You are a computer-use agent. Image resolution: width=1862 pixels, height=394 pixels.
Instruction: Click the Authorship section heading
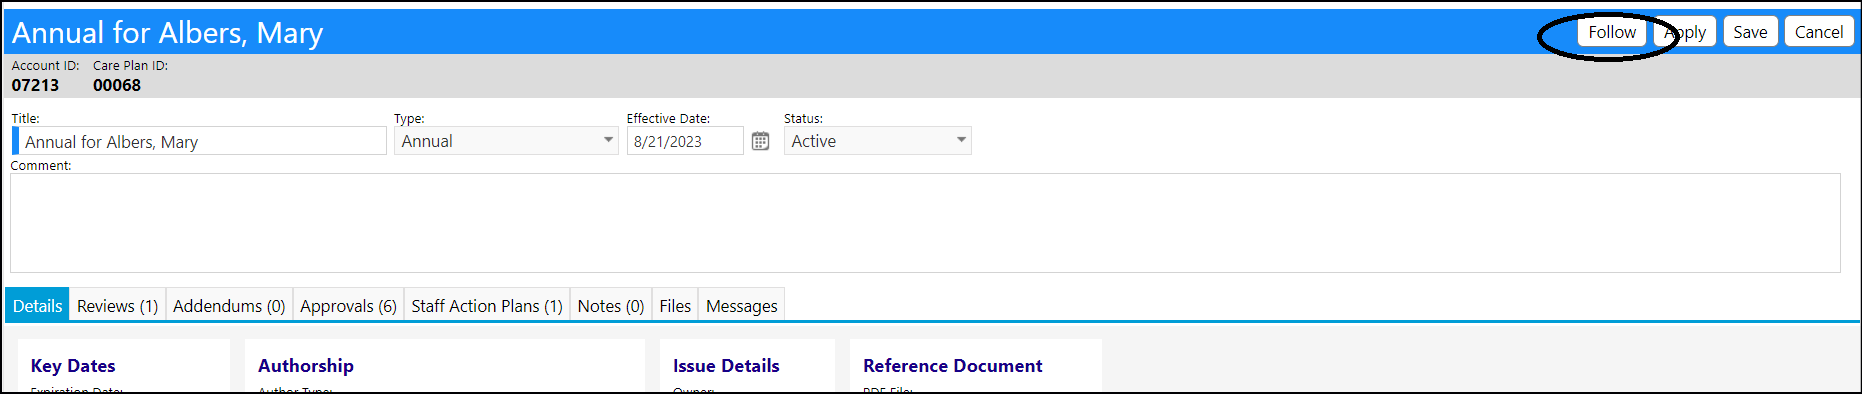pyautogui.click(x=306, y=366)
